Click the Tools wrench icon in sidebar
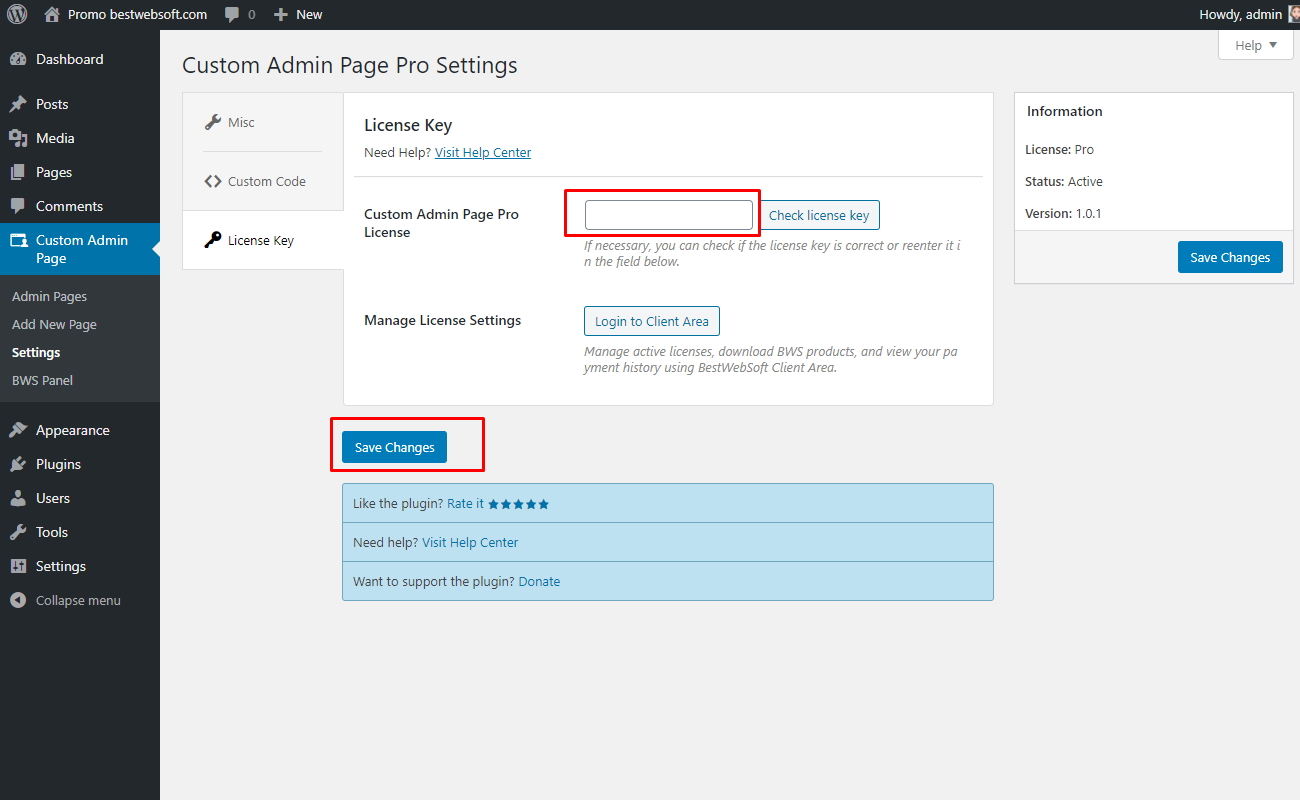 (18, 532)
